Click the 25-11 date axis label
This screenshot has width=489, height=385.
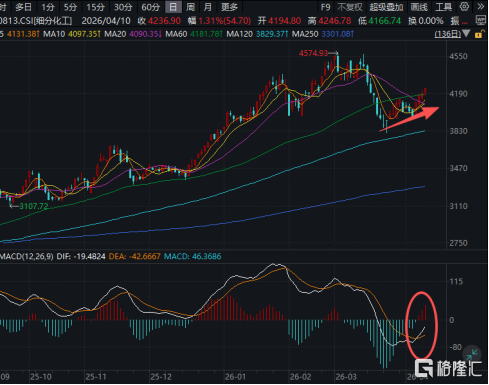tap(96, 377)
